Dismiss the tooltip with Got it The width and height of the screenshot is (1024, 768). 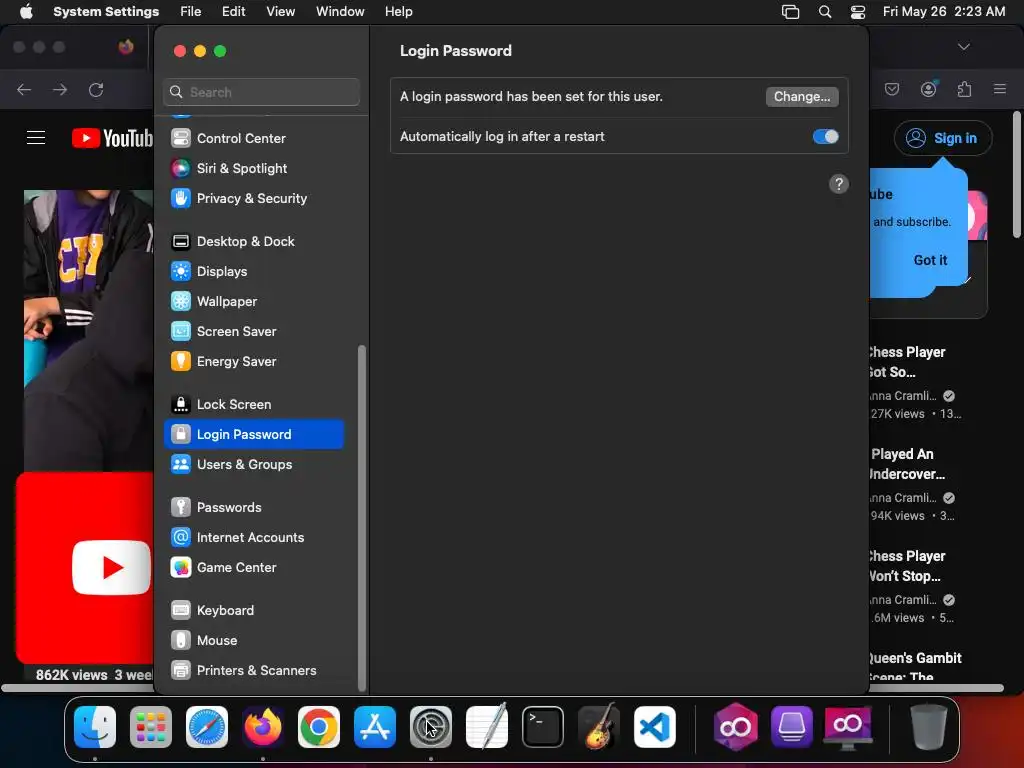(x=930, y=260)
